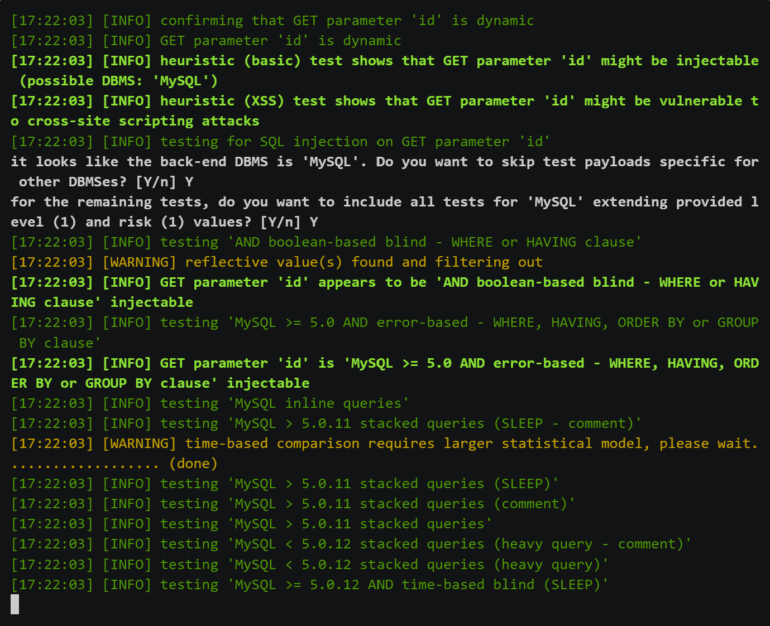Click the 'AND boolean-based blind' injectable message
Viewport: 770px width, 626px height.
tap(385, 292)
